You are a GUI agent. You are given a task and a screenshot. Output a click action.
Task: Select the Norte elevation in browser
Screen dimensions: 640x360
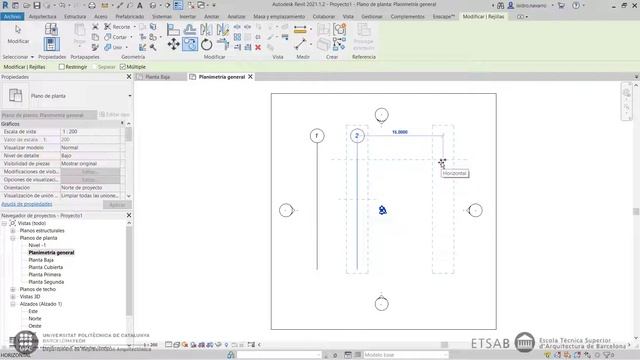[35, 319]
